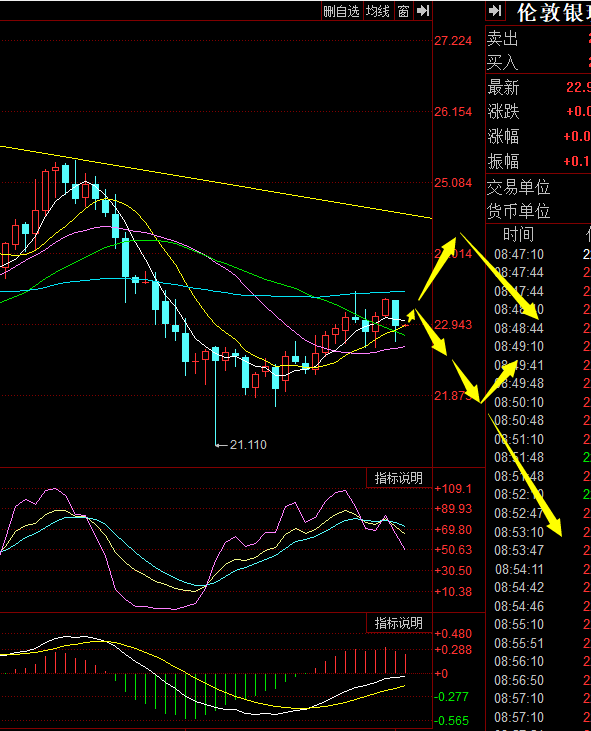The width and height of the screenshot is (591, 731).
Task: Open 指标说明 for the KDJ indicator panel
Action: [x=399, y=478]
